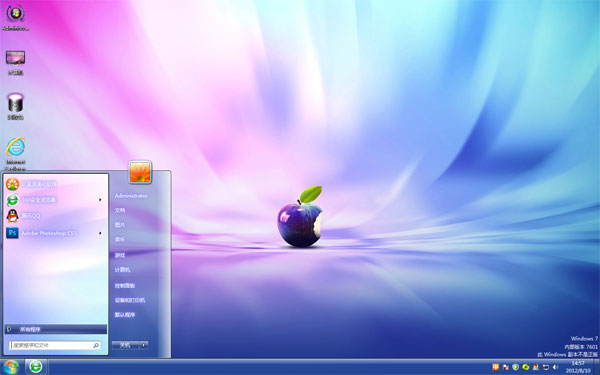Click the Windows Start orb
This screenshot has height=375, width=600.
click(x=11, y=367)
